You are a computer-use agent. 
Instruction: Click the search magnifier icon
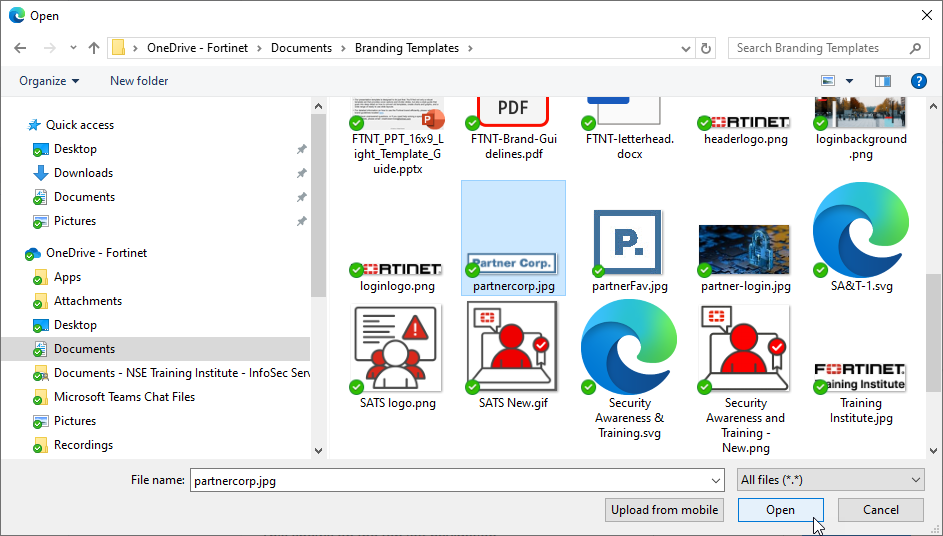click(915, 48)
